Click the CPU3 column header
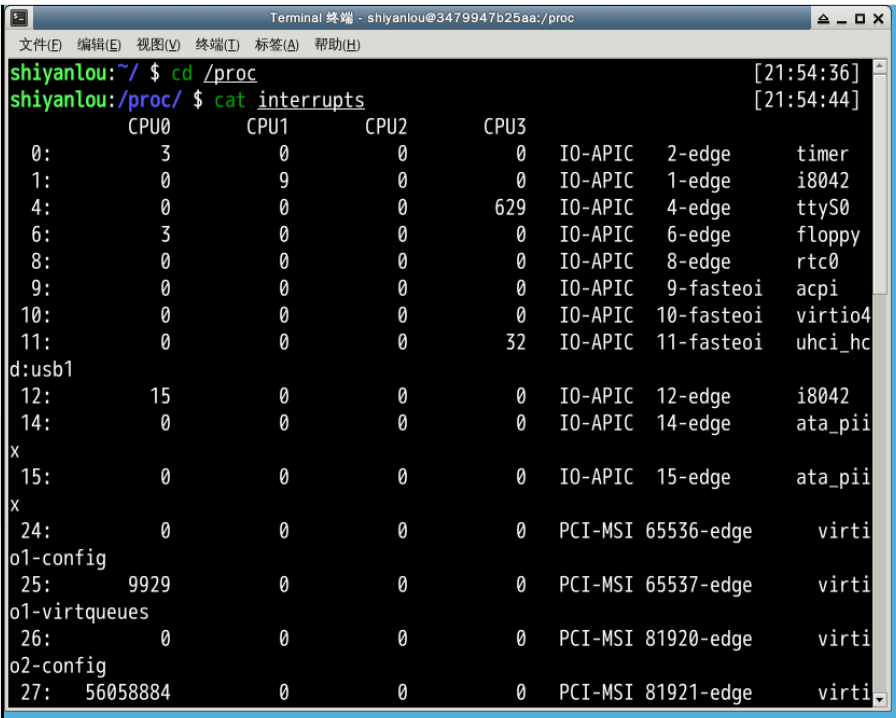Image resolution: width=896 pixels, height=718 pixels. [x=505, y=127]
